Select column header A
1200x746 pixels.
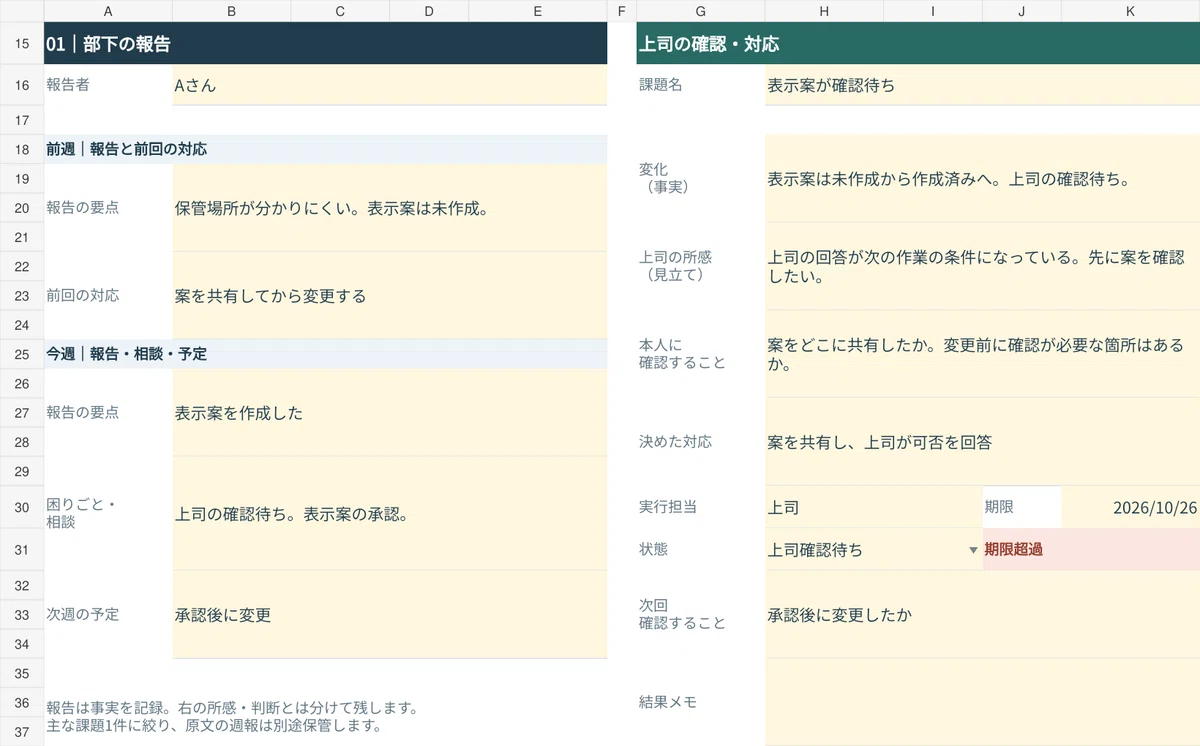coord(108,11)
